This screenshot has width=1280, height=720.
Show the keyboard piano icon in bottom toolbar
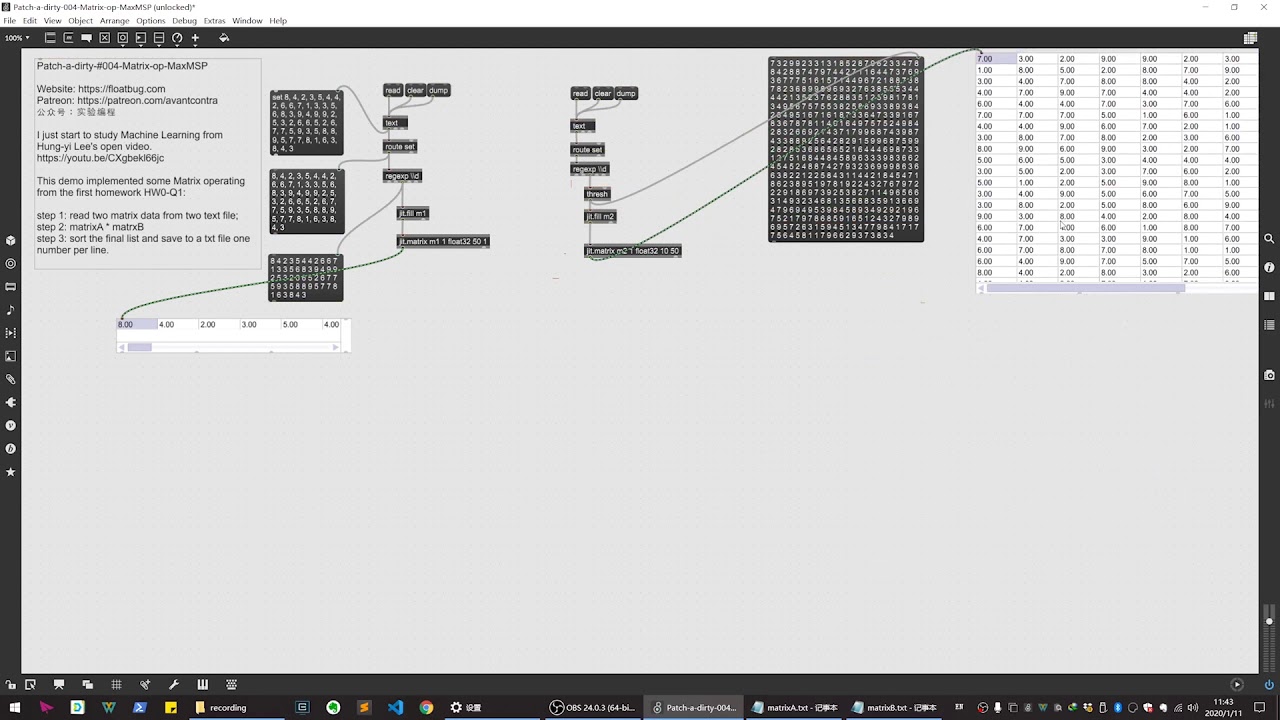[x=203, y=685]
